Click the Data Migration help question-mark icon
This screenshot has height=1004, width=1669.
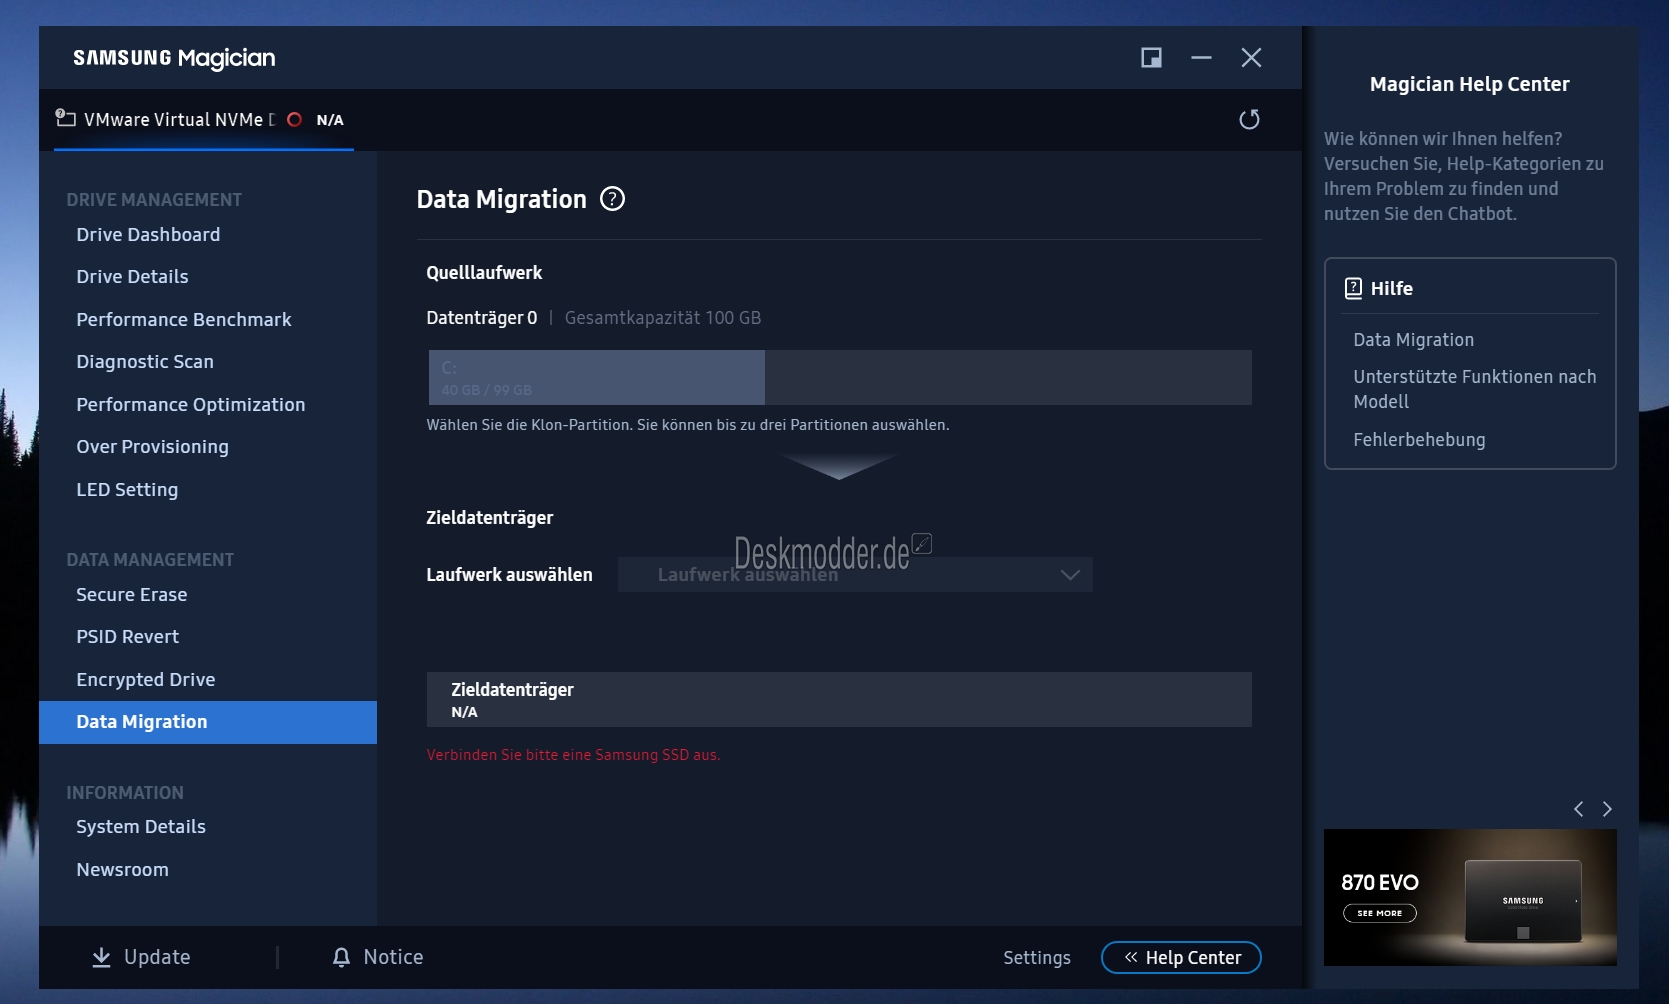pos(612,199)
